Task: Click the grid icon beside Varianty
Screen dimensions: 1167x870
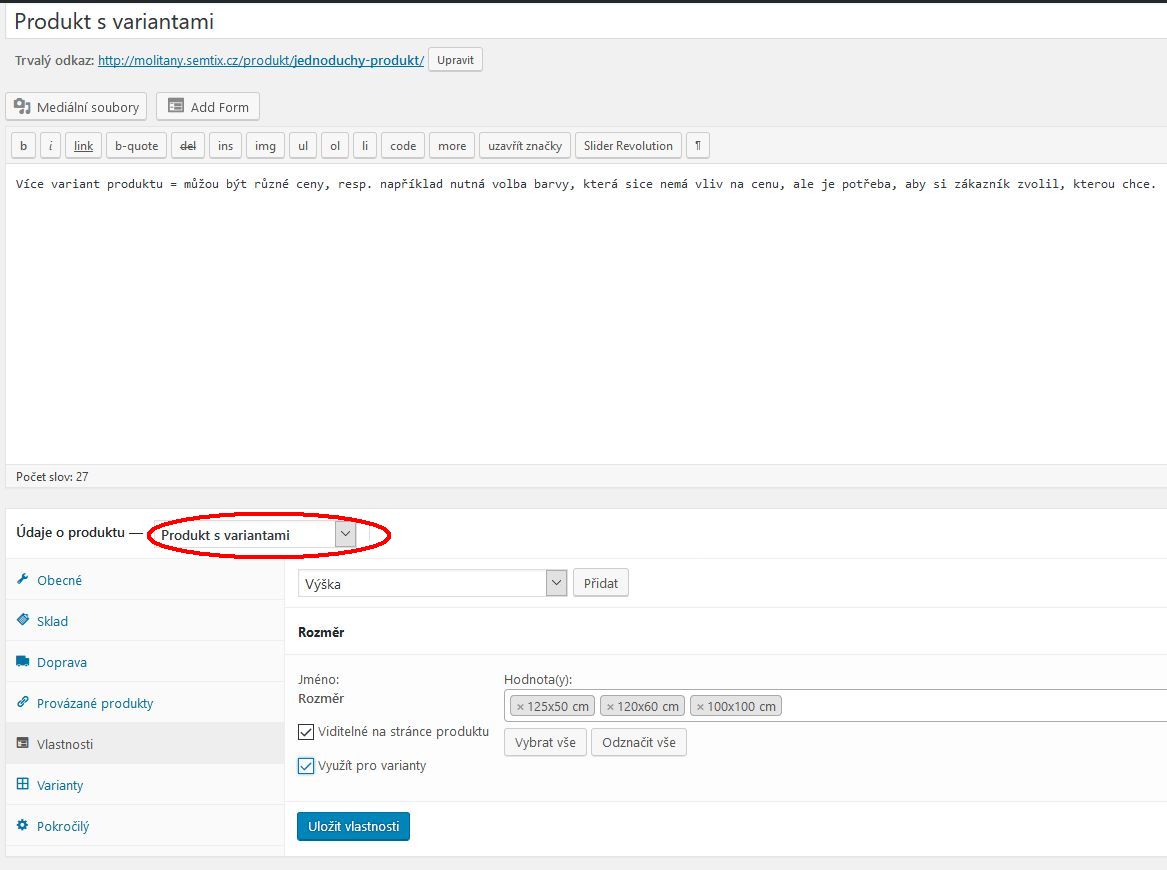Action: pyautogui.click(x=23, y=785)
